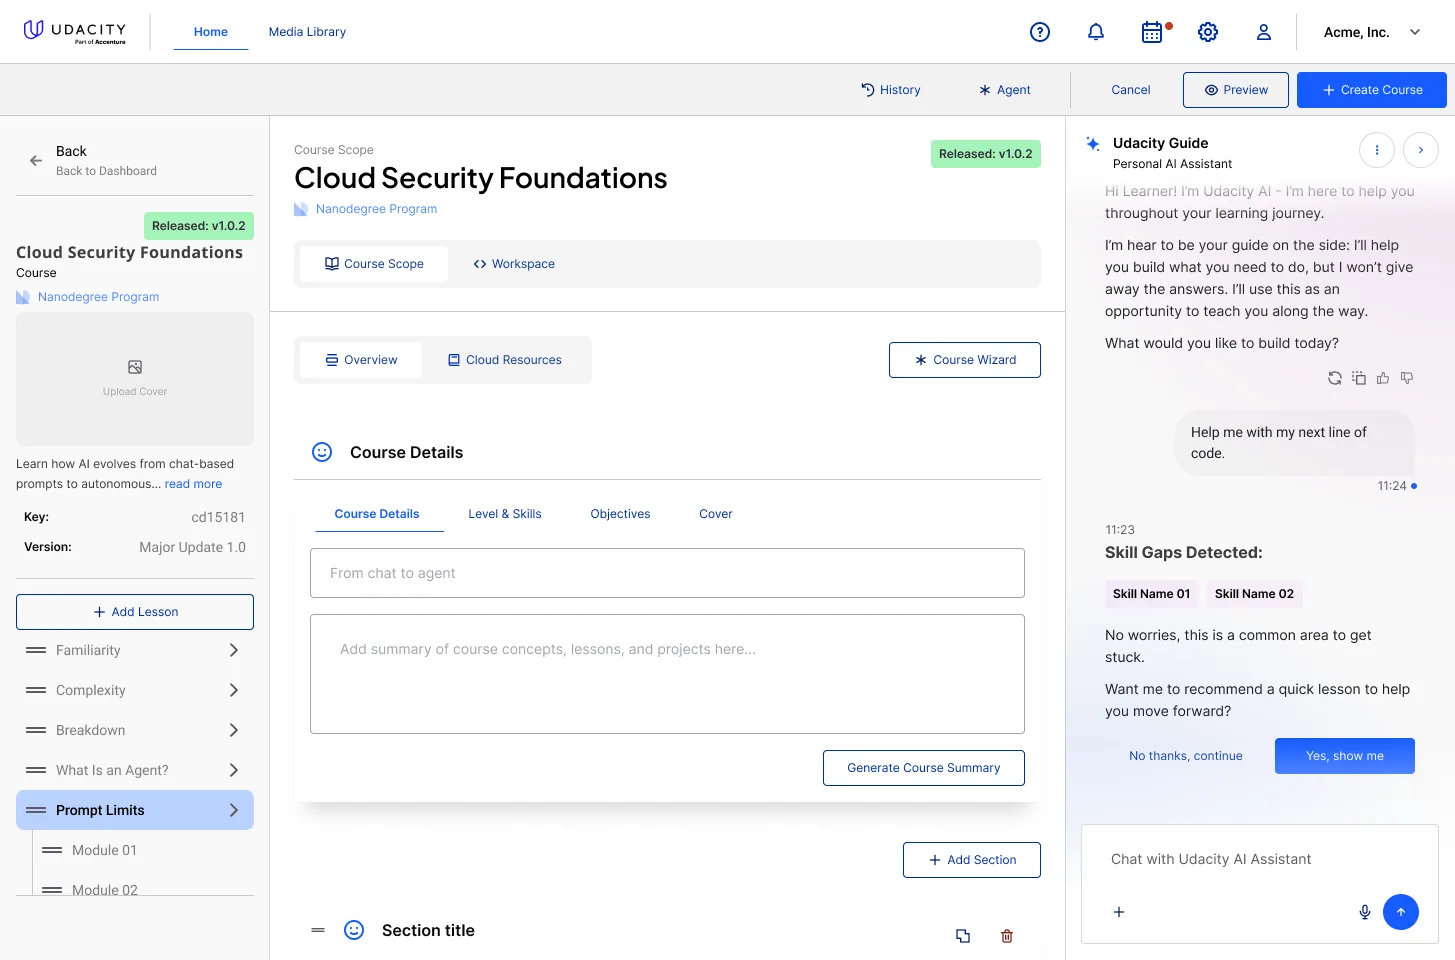Image resolution: width=1455 pixels, height=960 pixels.
Task: Click the back arrow icon
Action: point(36,160)
